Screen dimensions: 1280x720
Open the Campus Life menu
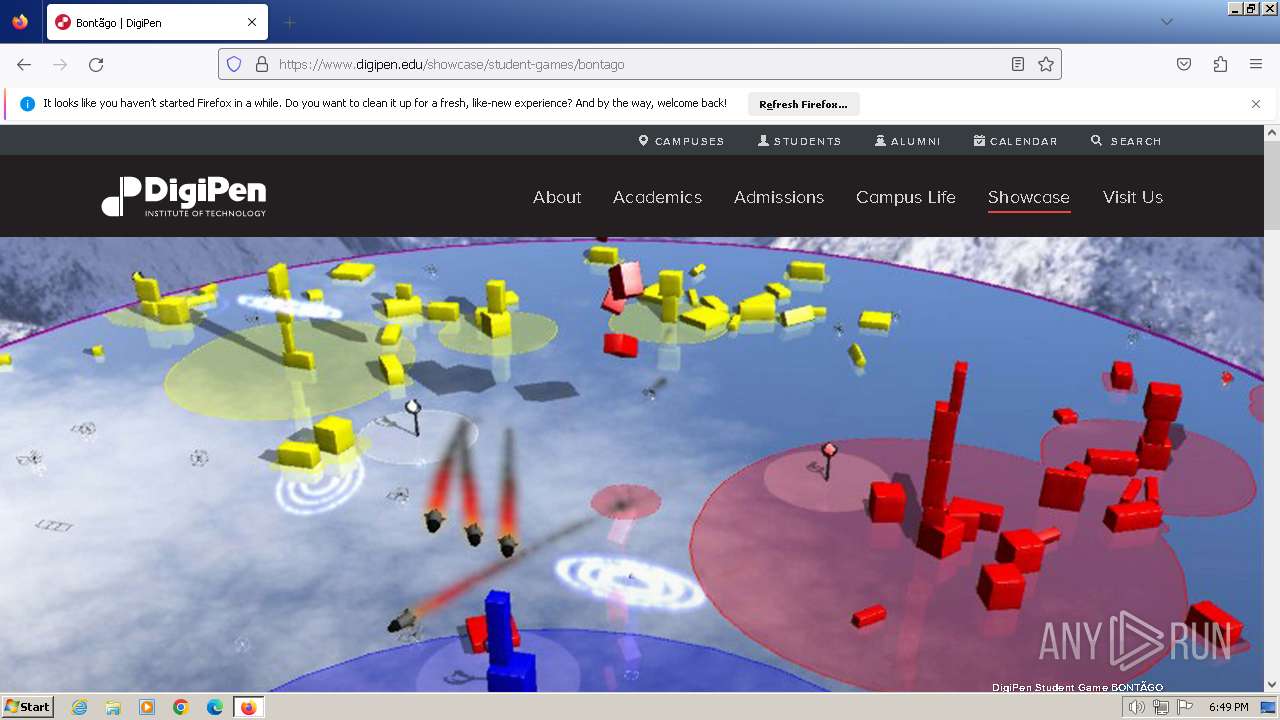click(x=906, y=197)
